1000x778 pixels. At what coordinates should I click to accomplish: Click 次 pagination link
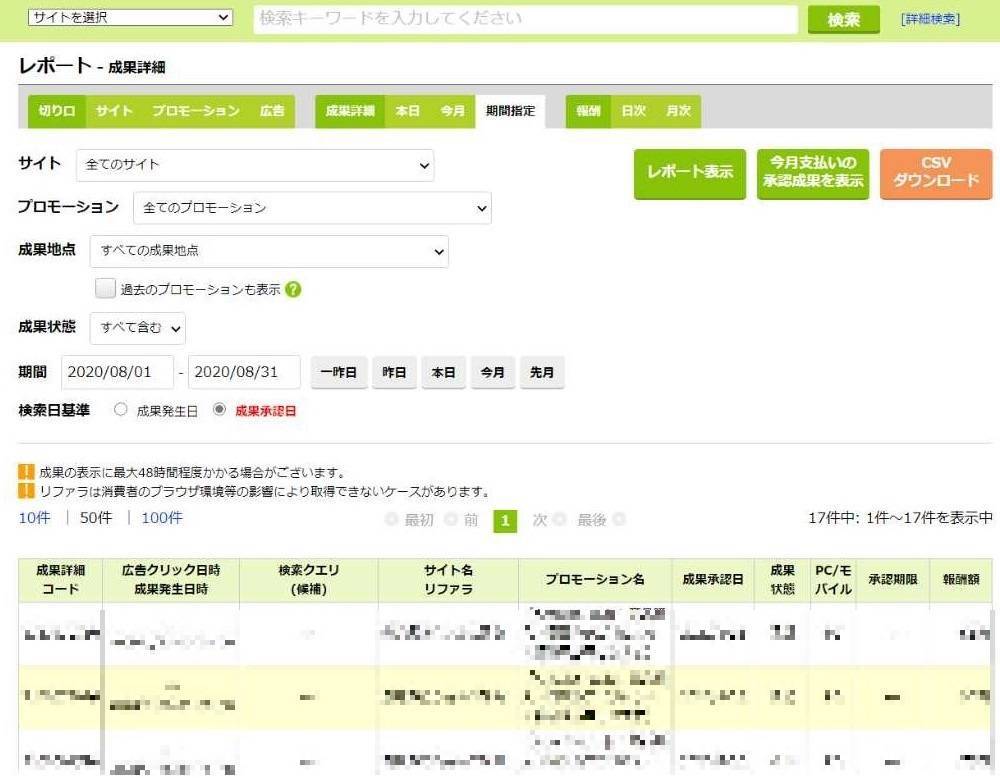[x=548, y=520]
